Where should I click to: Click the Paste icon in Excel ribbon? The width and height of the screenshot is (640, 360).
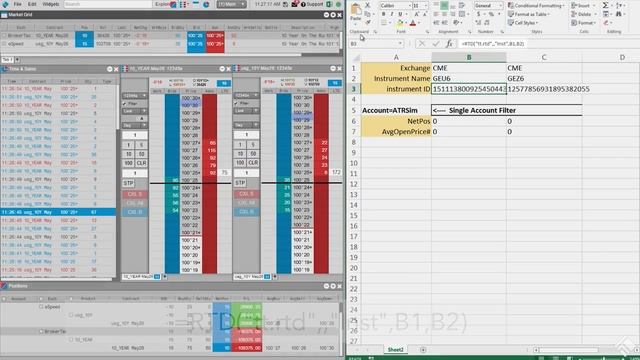(356, 9)
